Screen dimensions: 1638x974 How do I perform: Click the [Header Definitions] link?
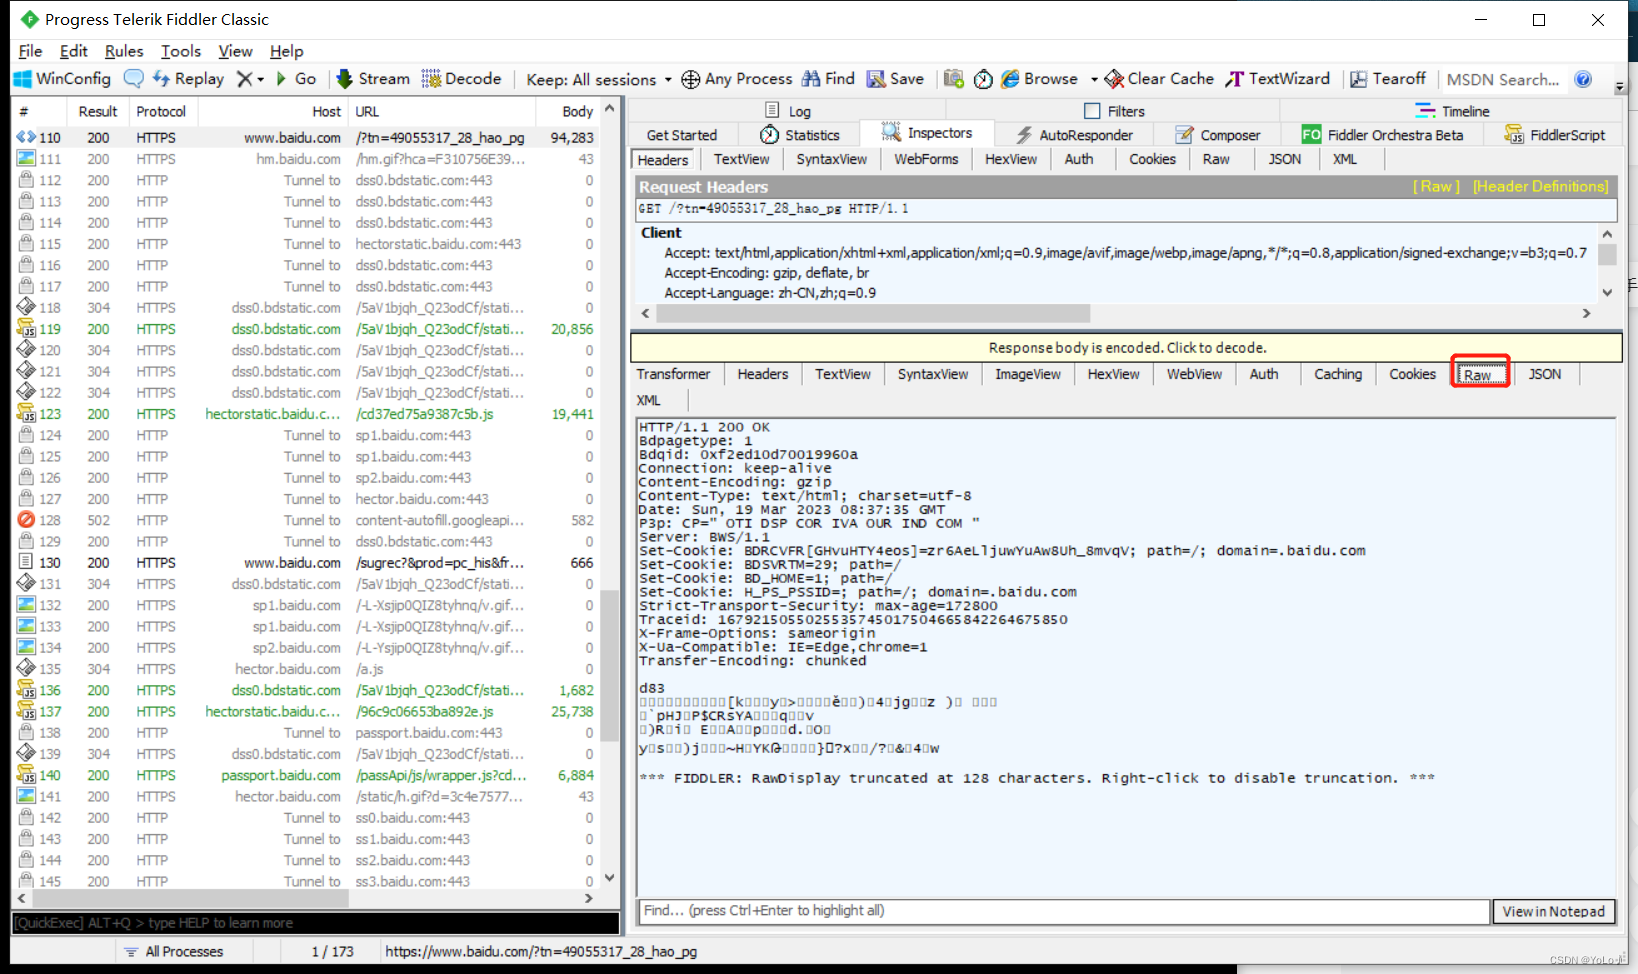(x=1540, y=186)
